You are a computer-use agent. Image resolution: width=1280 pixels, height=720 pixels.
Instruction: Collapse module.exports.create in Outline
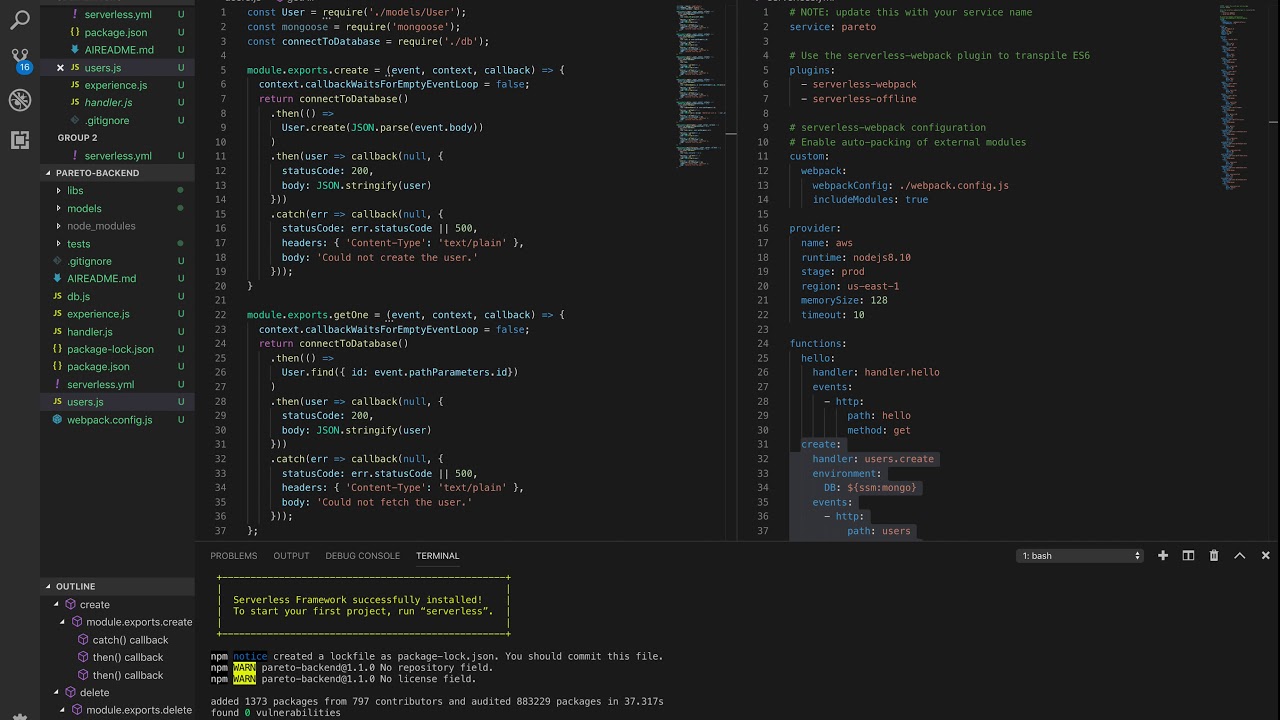pyautogui.click(x=64, y=622)
